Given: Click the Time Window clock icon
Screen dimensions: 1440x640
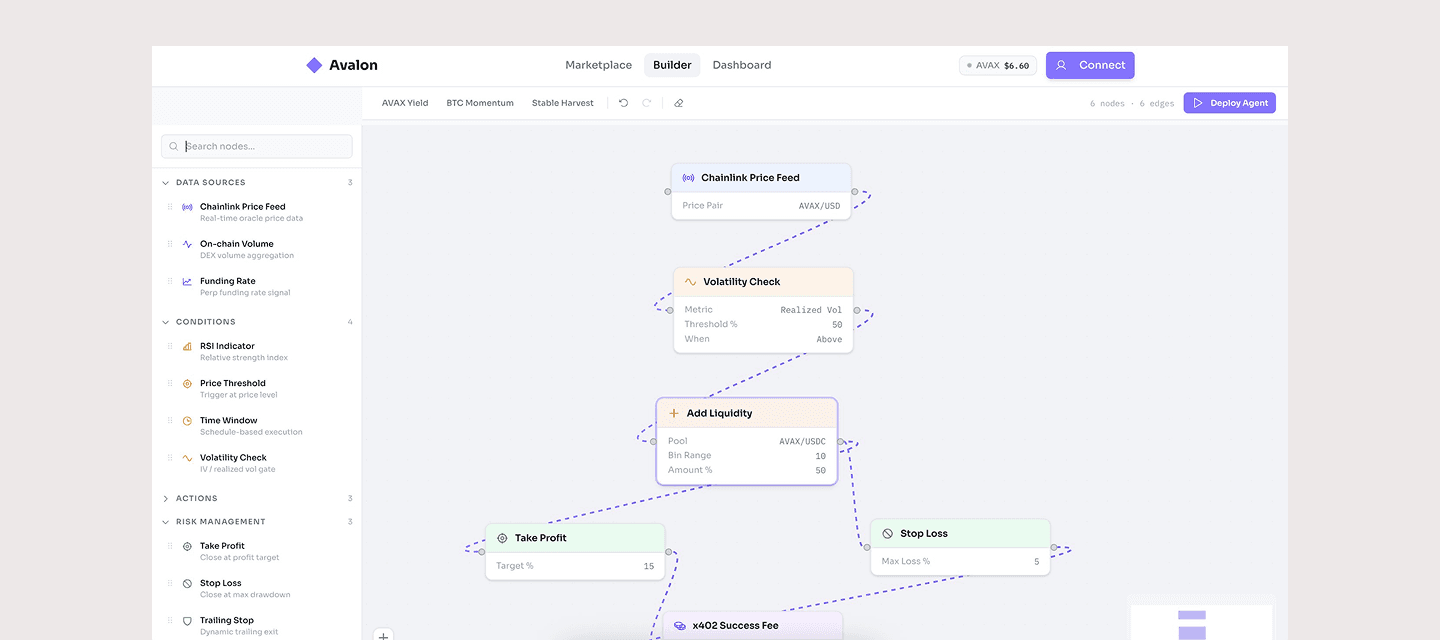Looking at the screenshot, I should click(x=187, y=421).
